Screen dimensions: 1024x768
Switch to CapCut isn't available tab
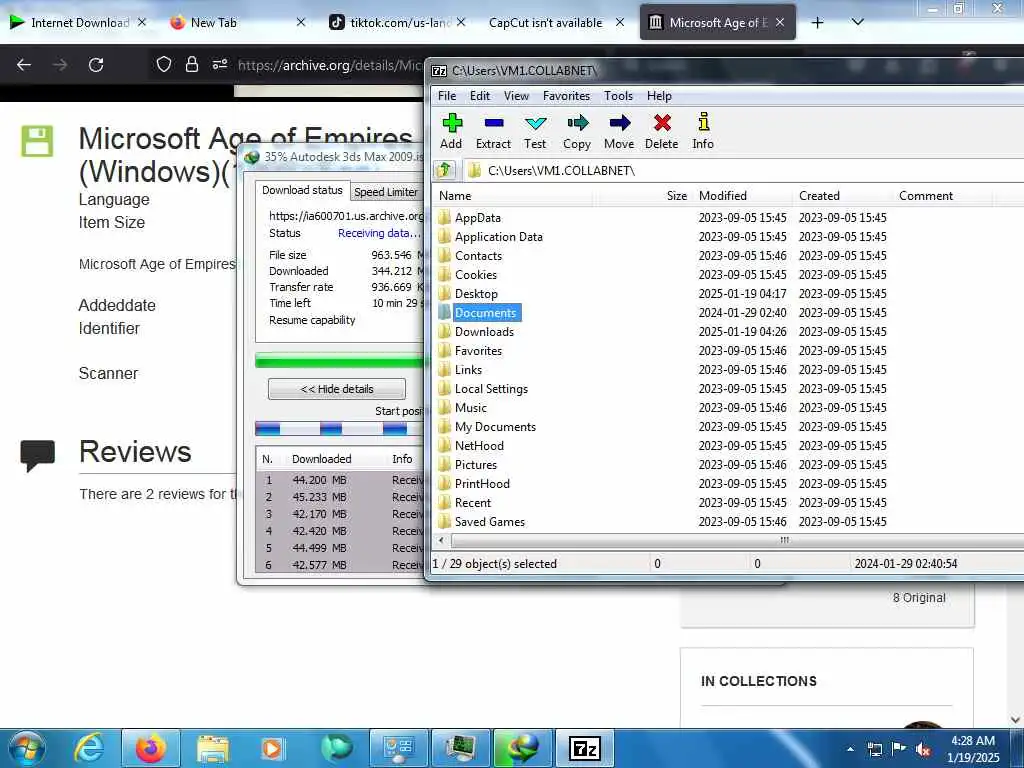point(545,22)
